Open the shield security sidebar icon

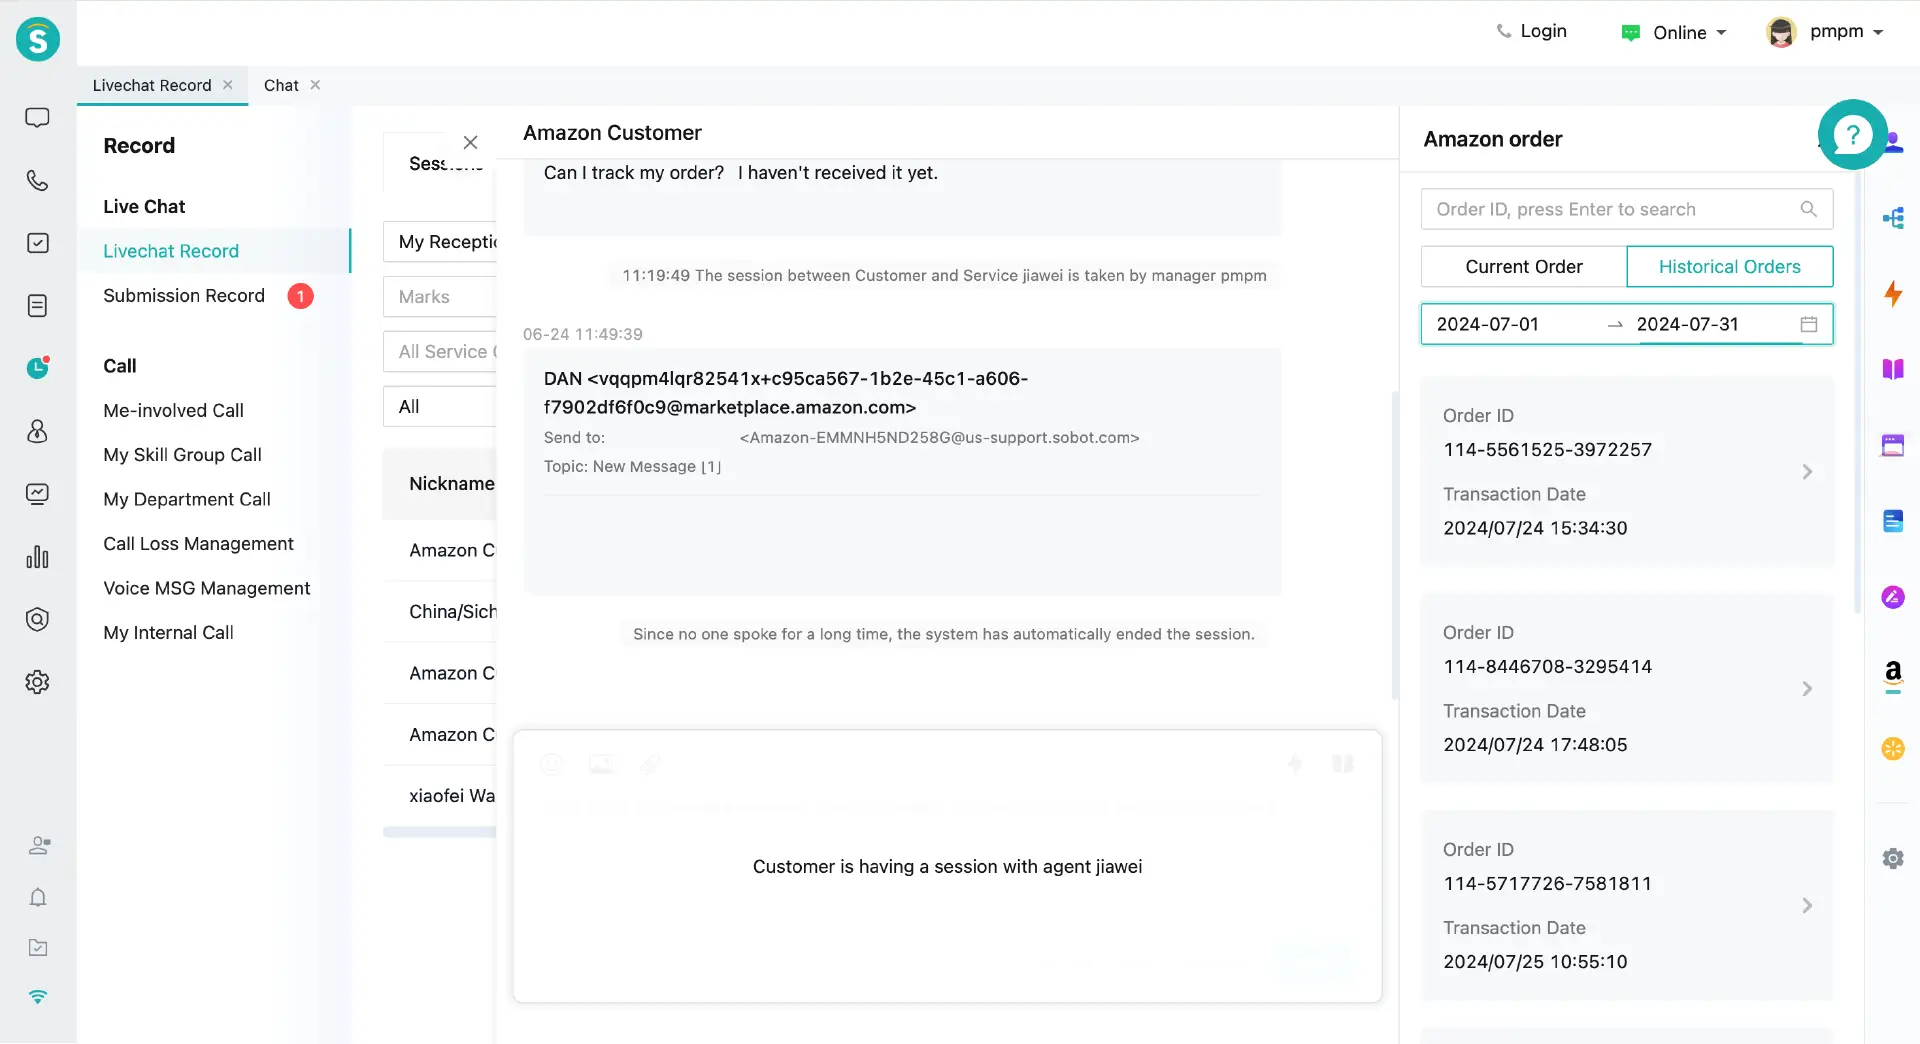37,619
